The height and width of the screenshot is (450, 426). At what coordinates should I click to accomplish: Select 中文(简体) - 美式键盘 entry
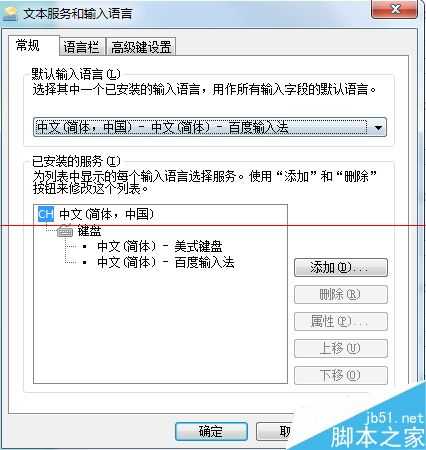pos(160,247)
